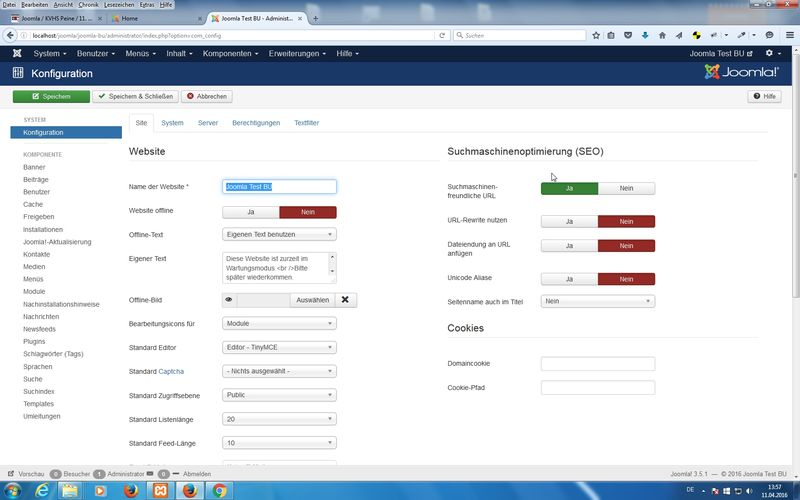Click the messages envelope icon in status bar

149,474
